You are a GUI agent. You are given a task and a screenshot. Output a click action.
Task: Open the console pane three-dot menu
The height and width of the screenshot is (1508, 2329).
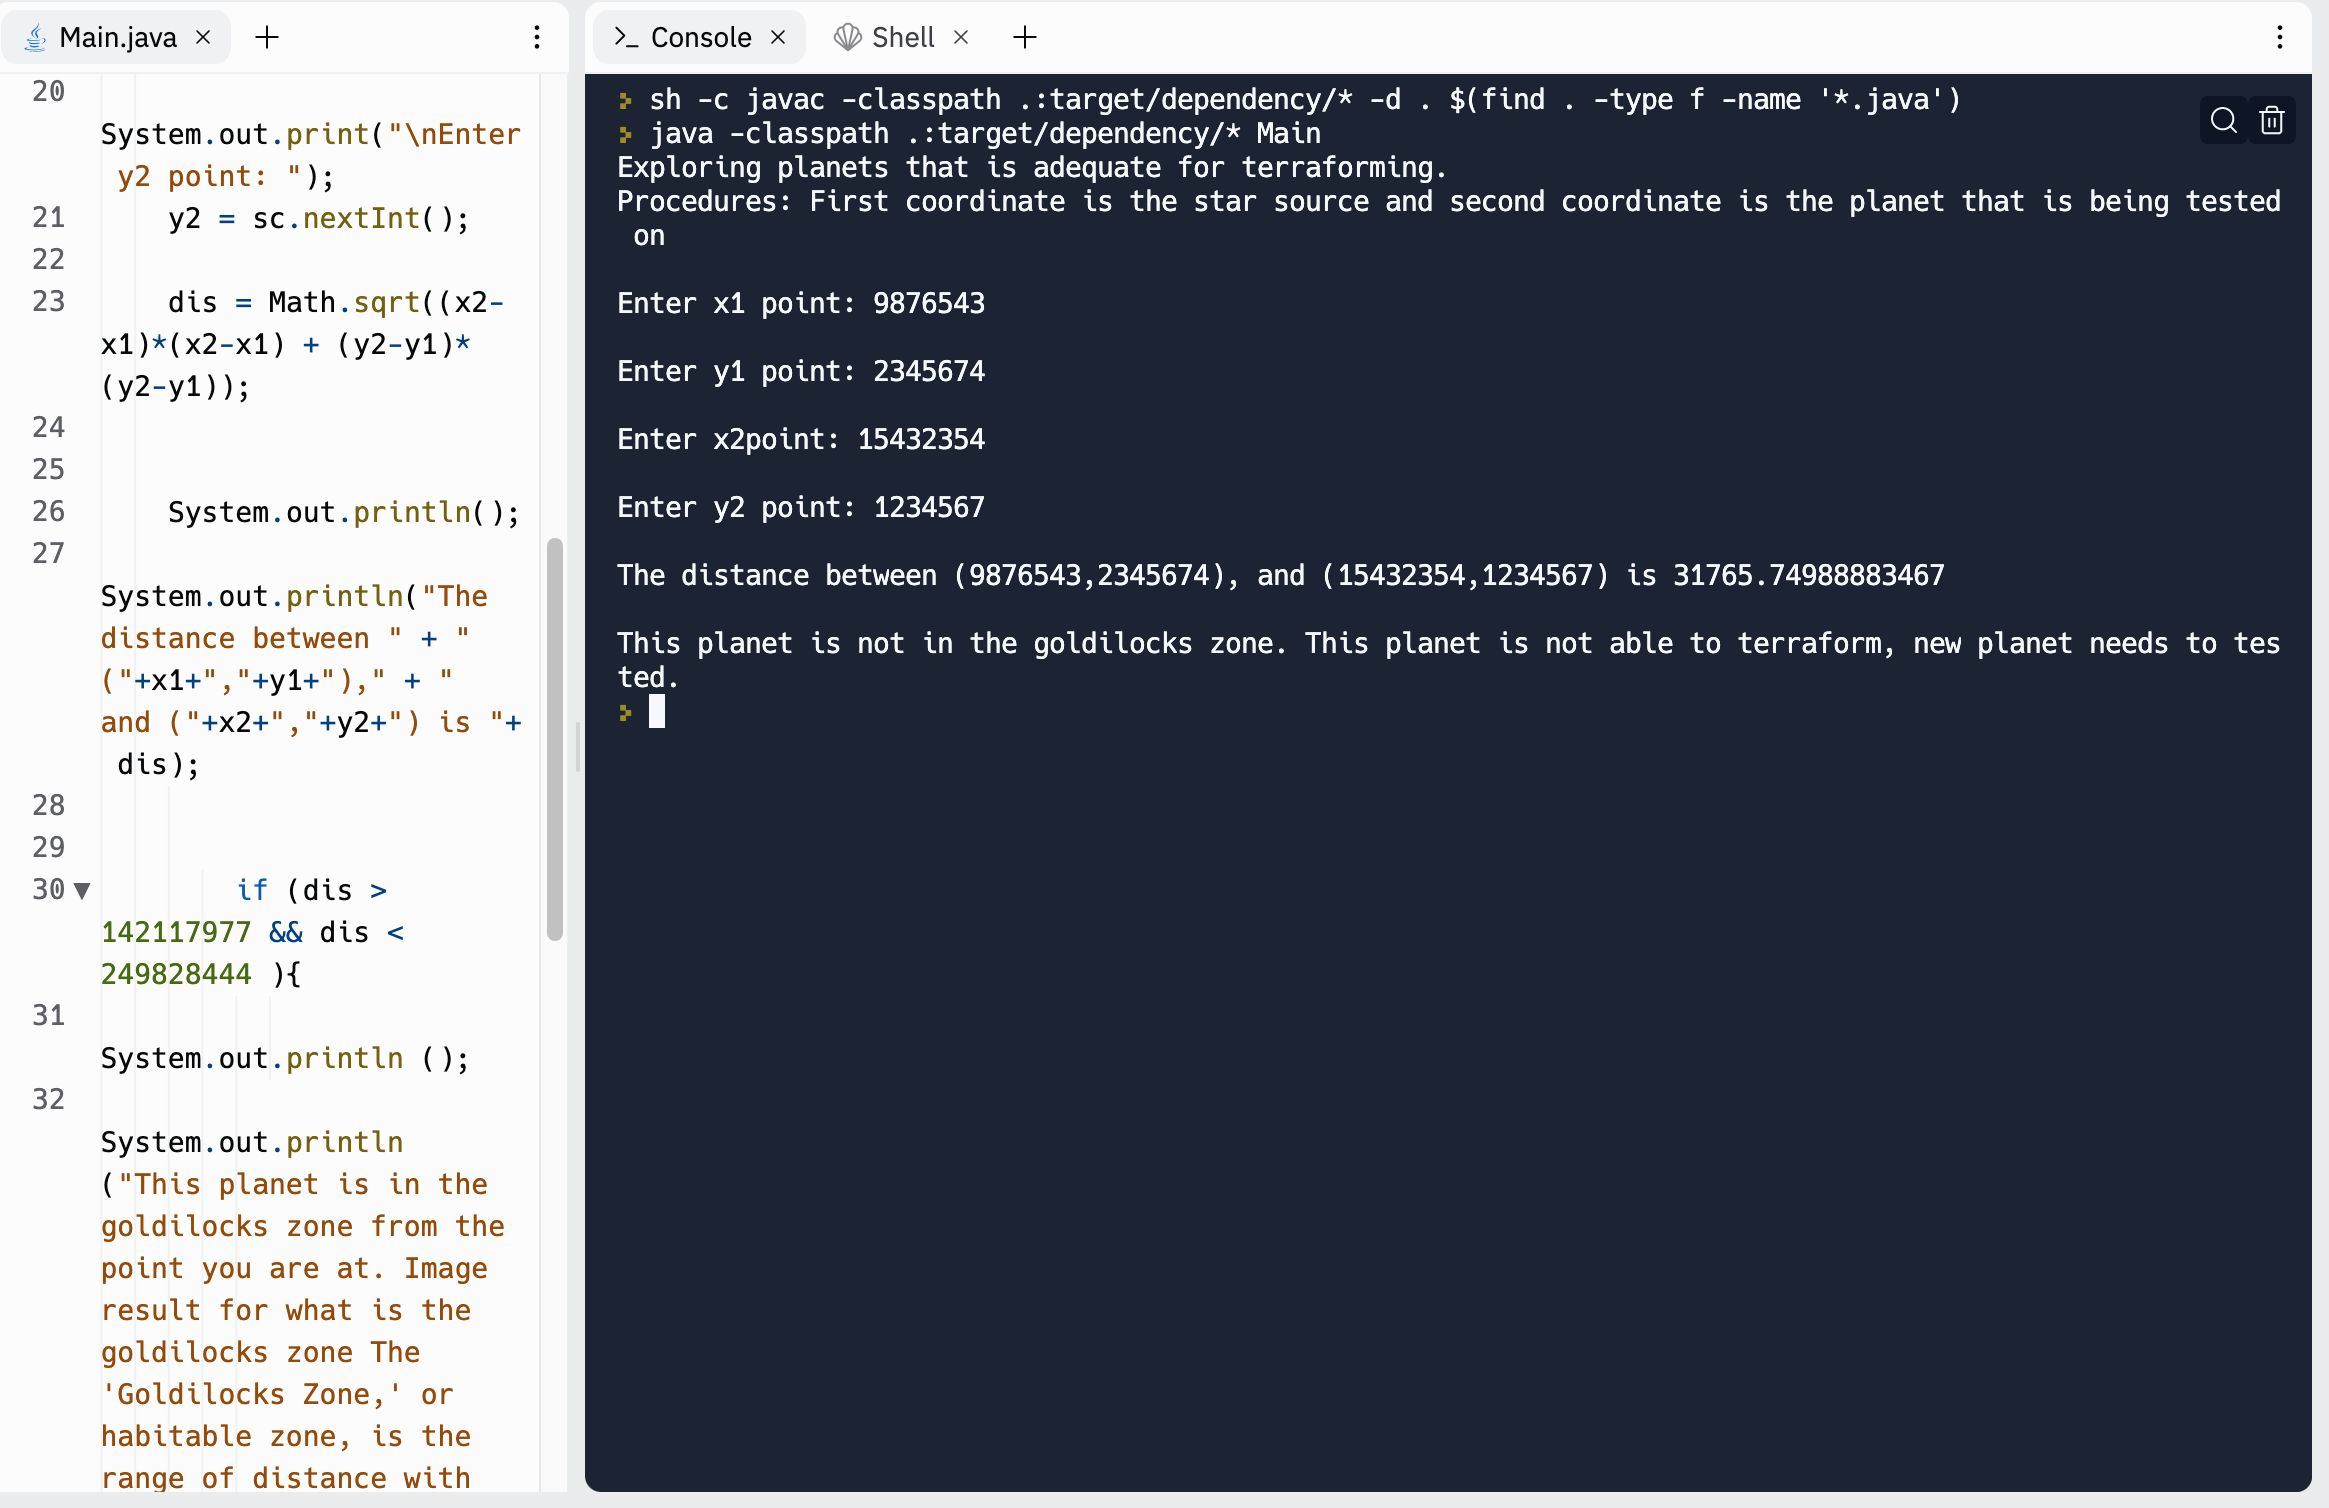point(2279,37)
